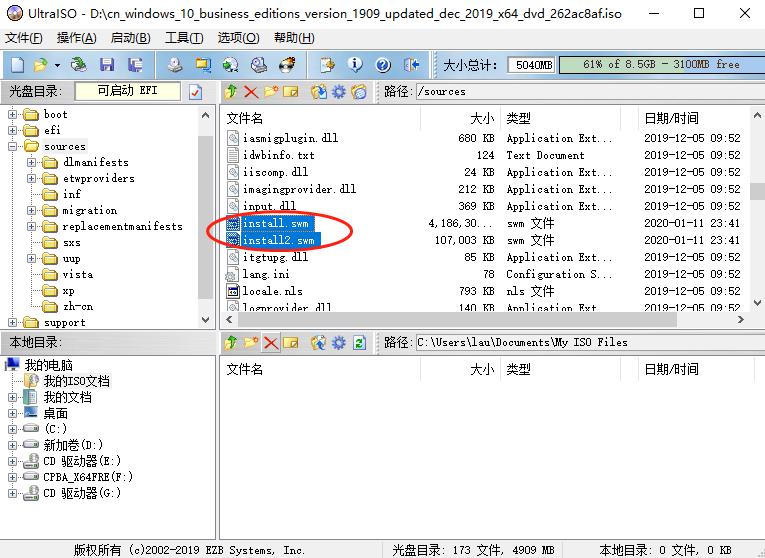
Task: Open the 启动(B) menu
Action: [x=130, y=38]
